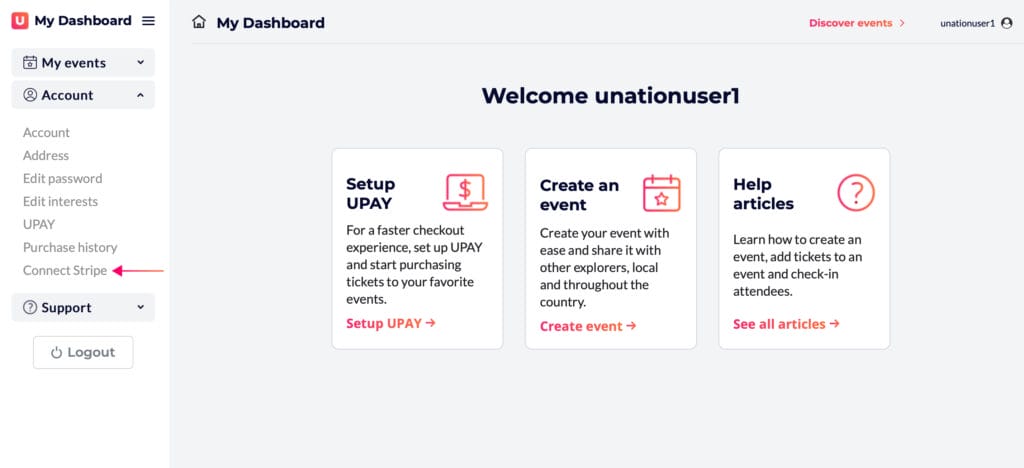Click the Setup UPAY laptop dollar icon
The height and width of the screenshot is (468, 1024).
[x=465, y=192]
